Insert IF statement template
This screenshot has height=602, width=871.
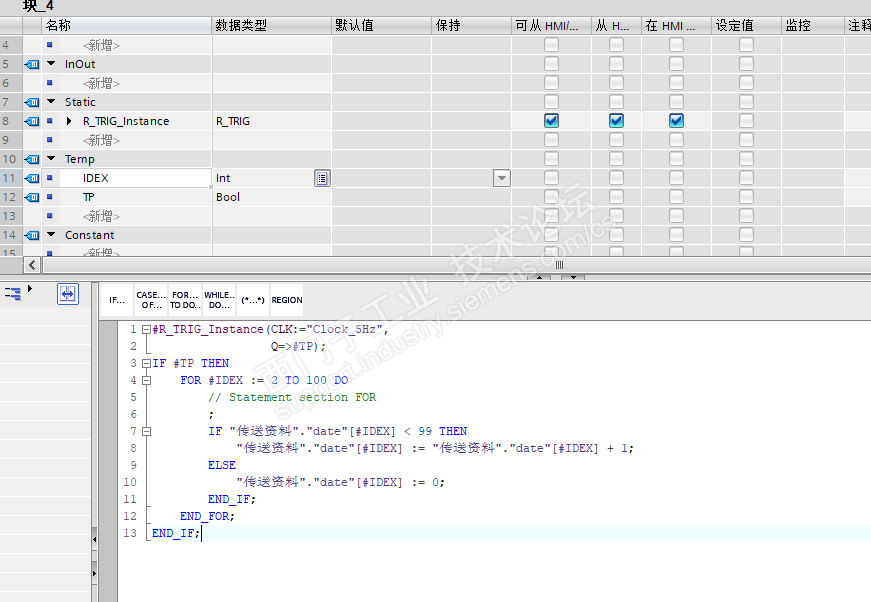tap(117, 300)
